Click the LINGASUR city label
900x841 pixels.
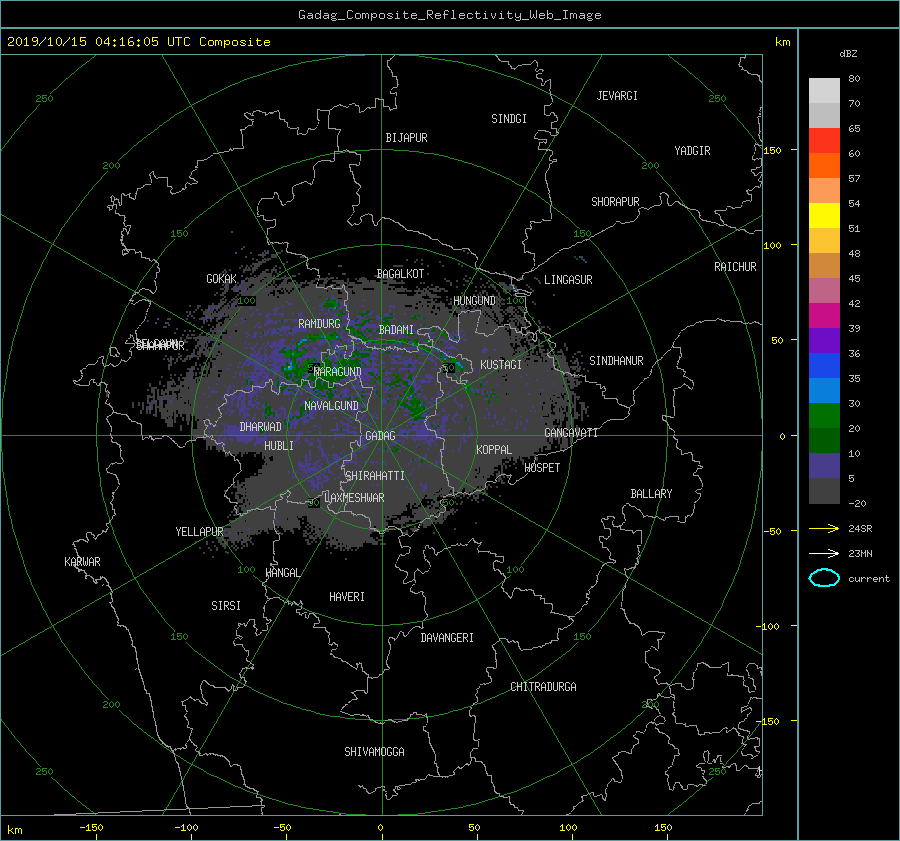568,280
